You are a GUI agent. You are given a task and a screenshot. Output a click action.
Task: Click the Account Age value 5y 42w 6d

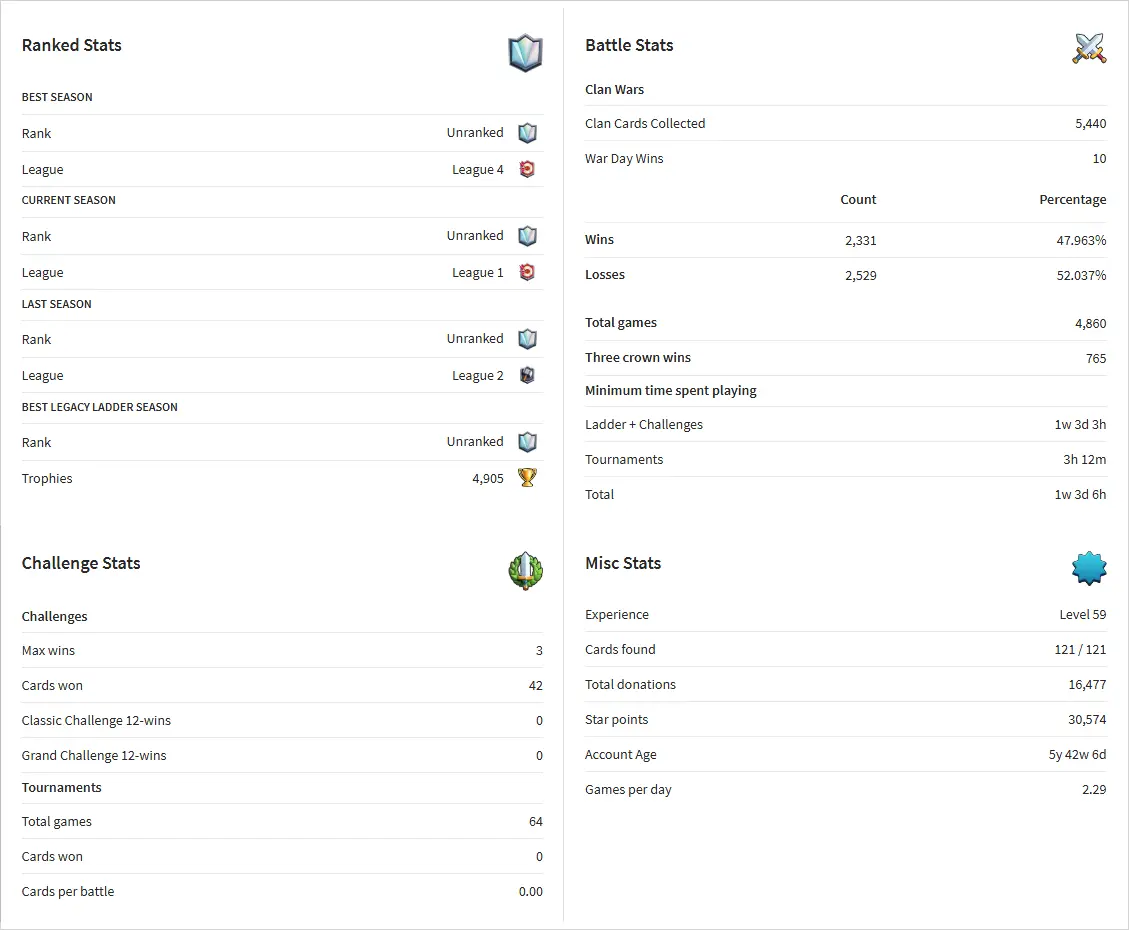tap(1077, 755)
